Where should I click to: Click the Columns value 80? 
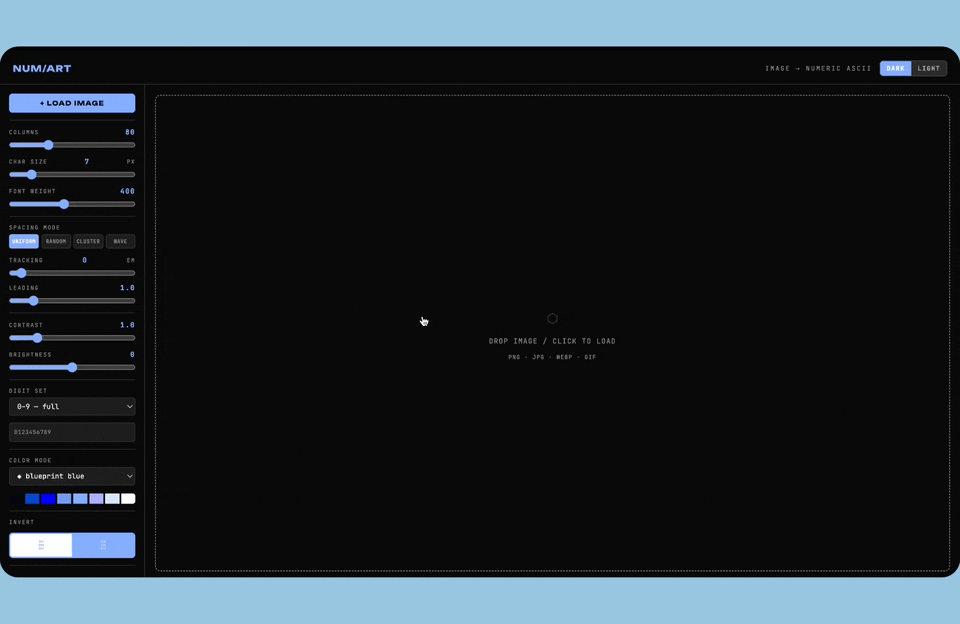point(130,132)
